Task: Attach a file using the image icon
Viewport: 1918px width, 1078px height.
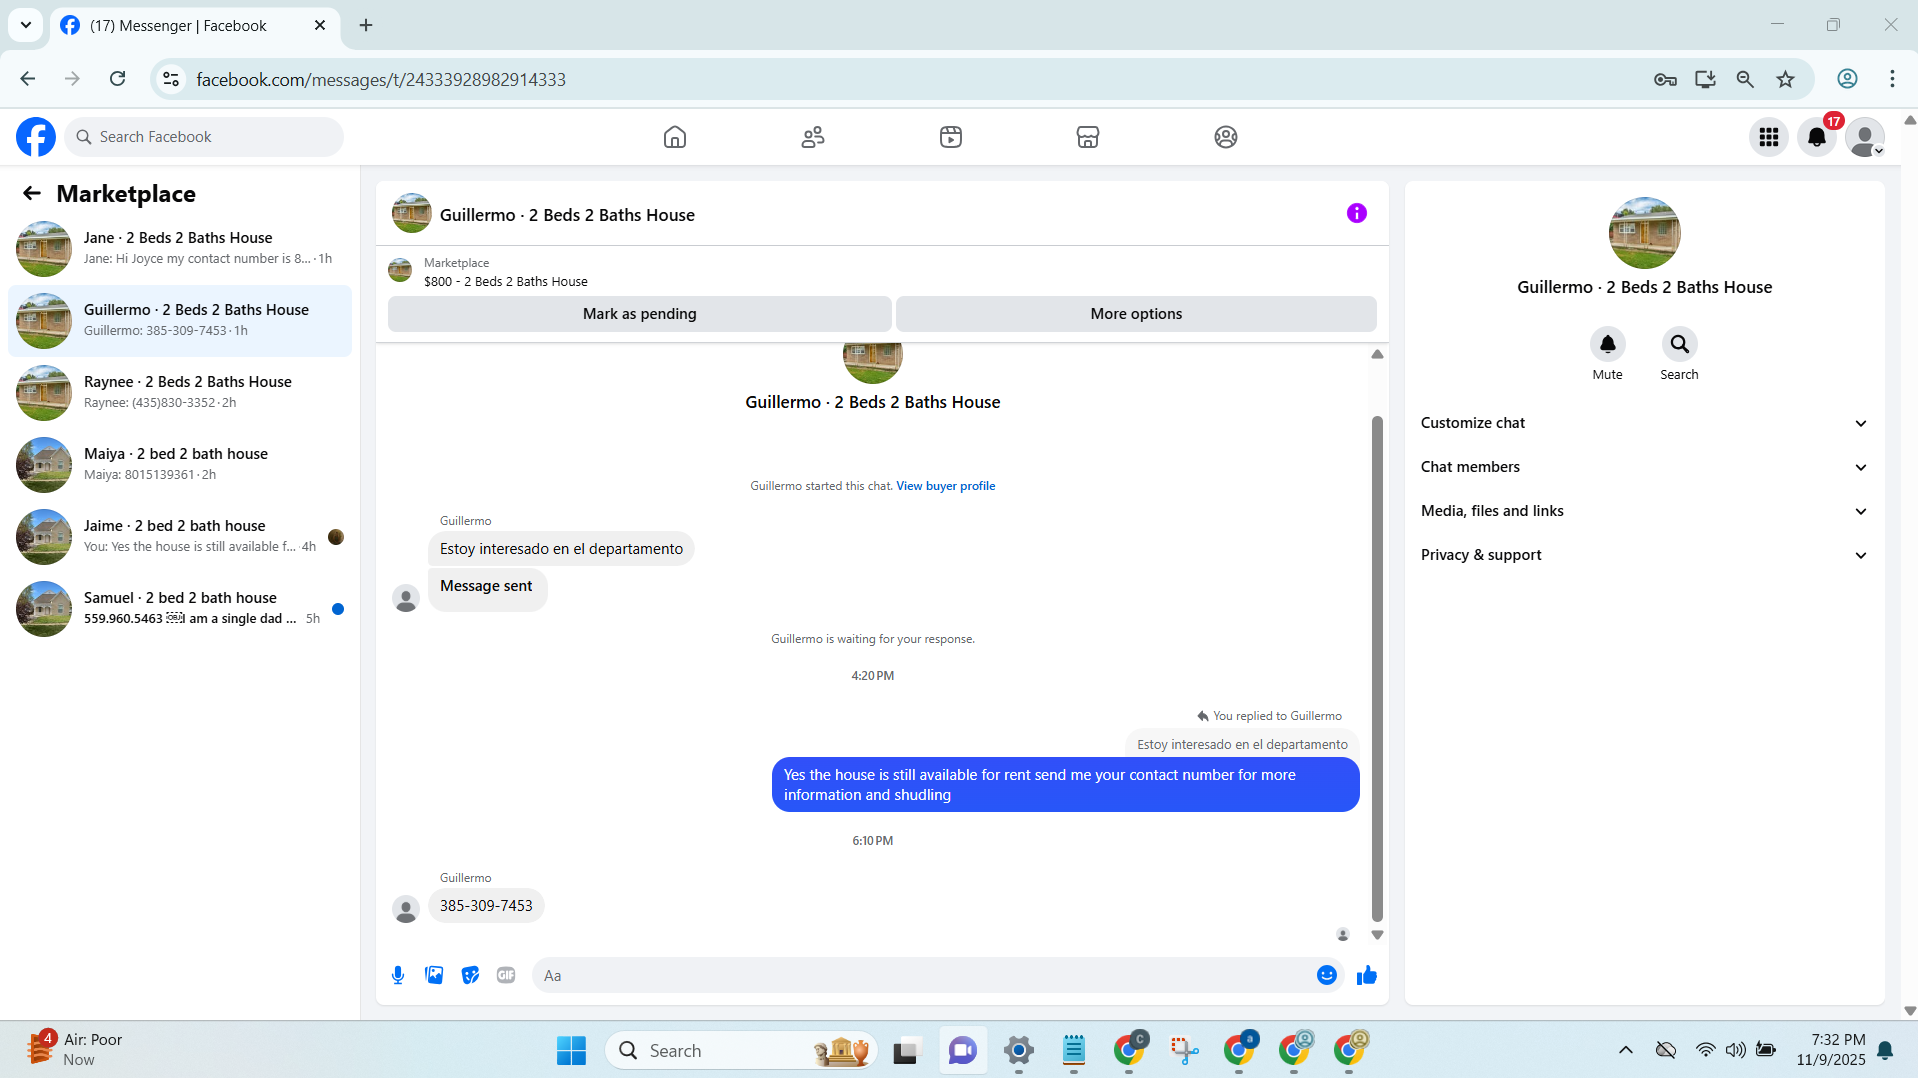Action: (x=434, y=975)
